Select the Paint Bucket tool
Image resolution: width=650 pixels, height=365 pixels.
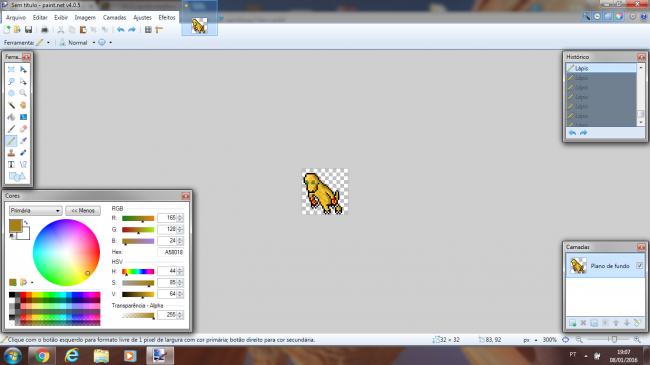tap(11, 117)
